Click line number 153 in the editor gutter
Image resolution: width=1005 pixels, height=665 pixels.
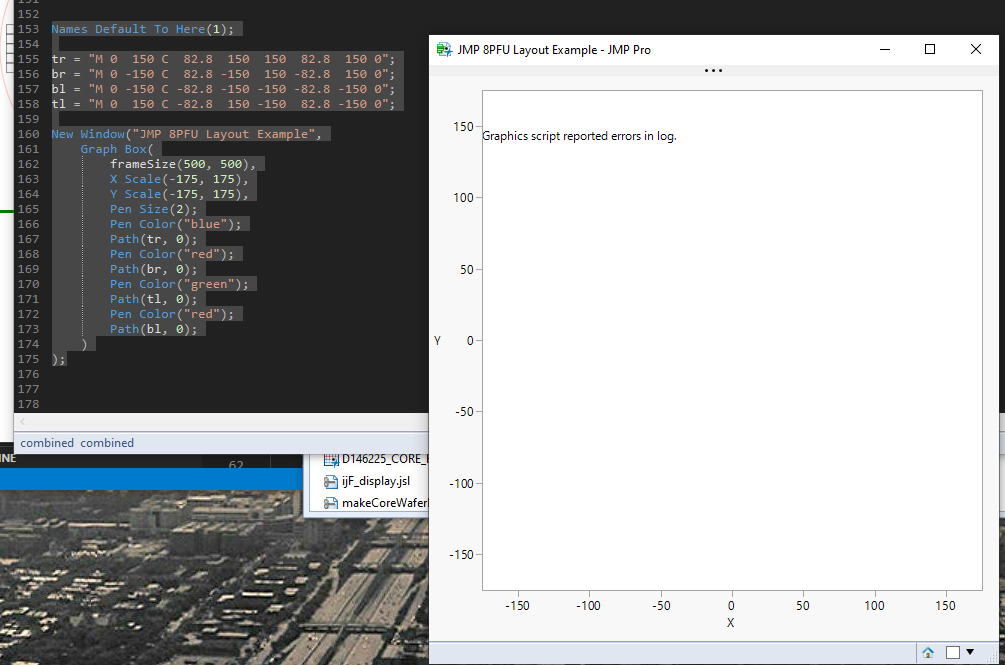click(28, 29)
